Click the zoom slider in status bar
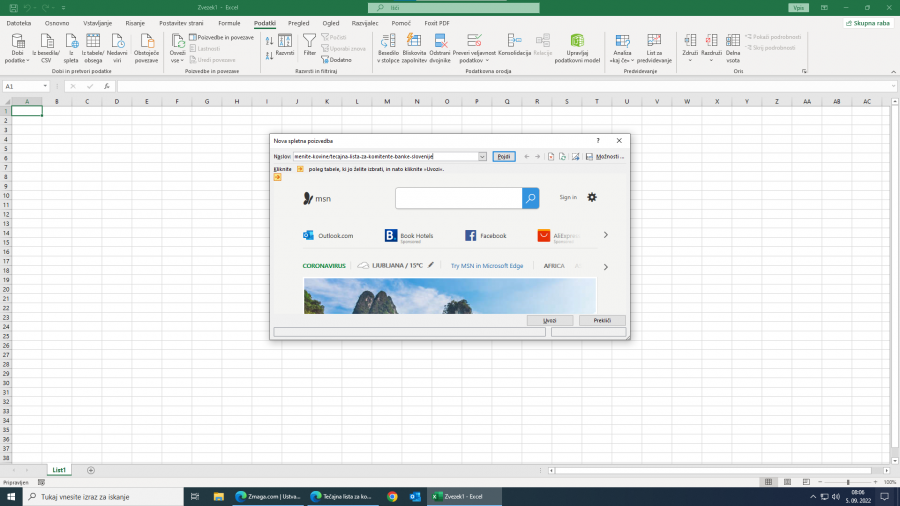Viewport: 900px width, 506px height. pos(848,482)
